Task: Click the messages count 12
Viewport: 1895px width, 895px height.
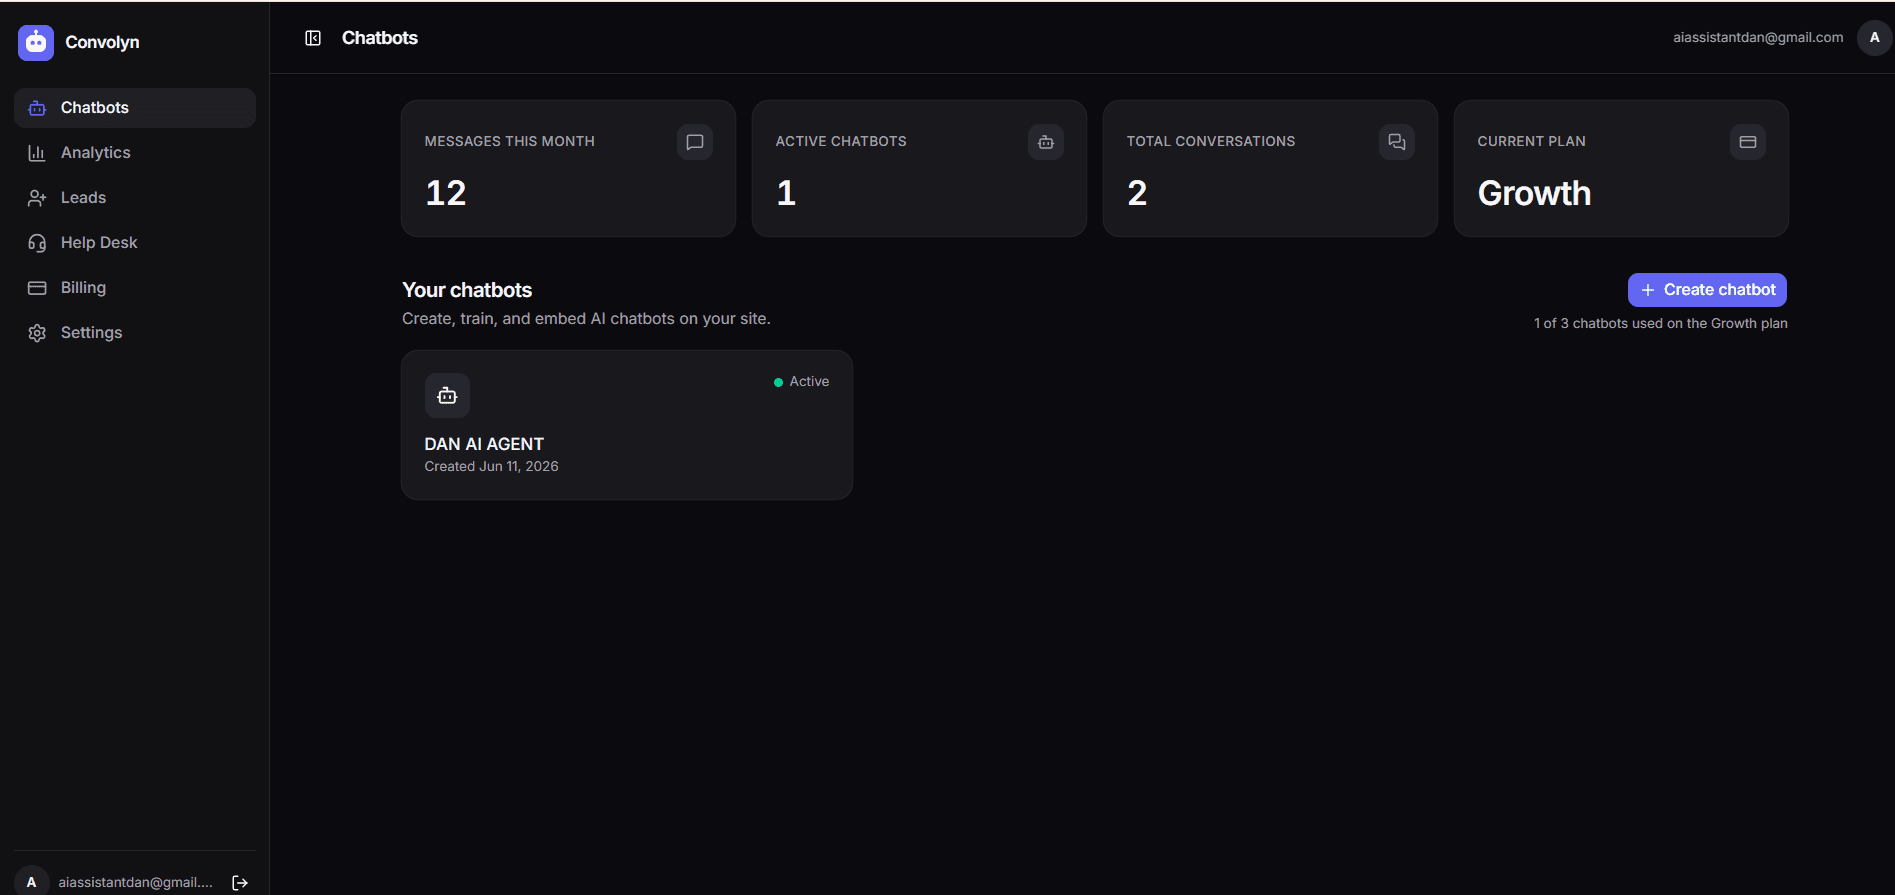Action: click(446, 193)
